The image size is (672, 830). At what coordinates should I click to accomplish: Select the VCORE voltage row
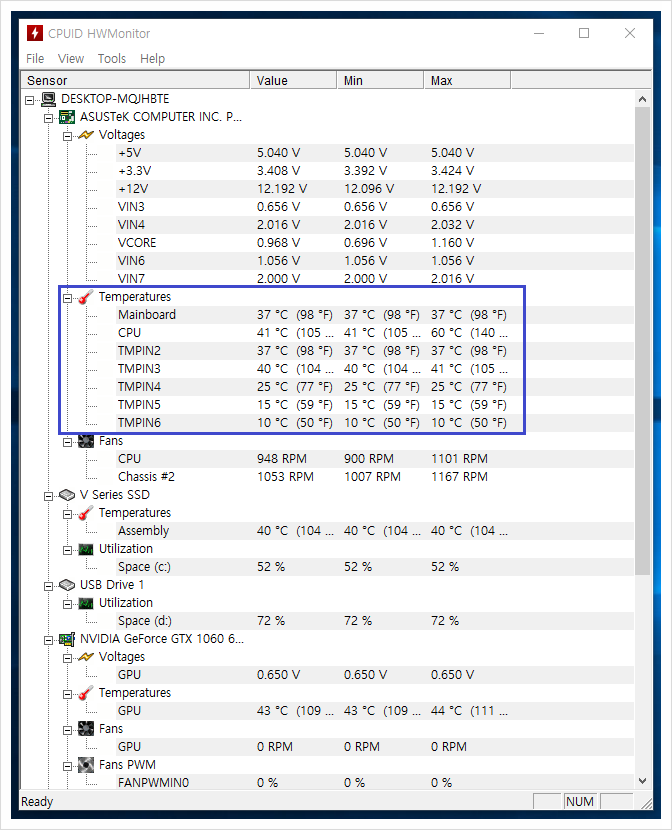[x=375, y=243]
